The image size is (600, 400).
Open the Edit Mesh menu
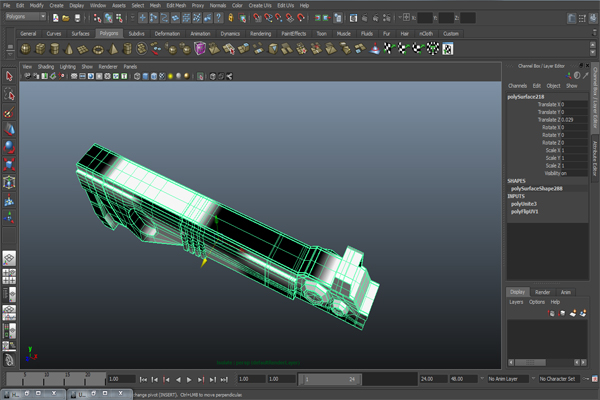(x=176, y=5)
